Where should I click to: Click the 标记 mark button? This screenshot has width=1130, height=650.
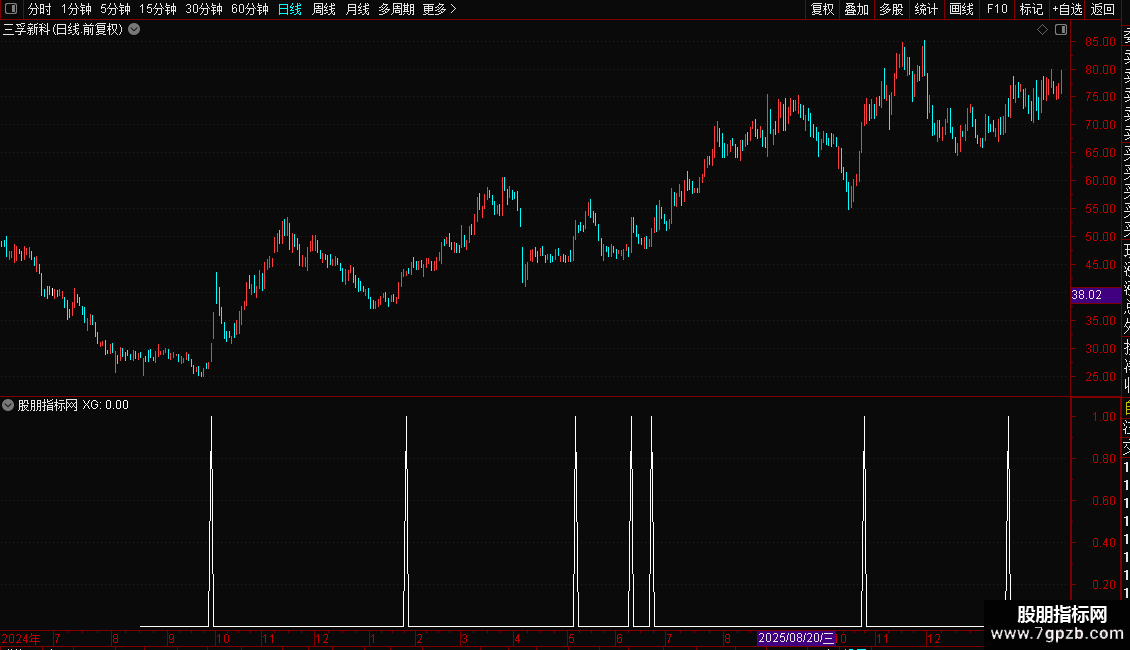(x=1031, y=9)
